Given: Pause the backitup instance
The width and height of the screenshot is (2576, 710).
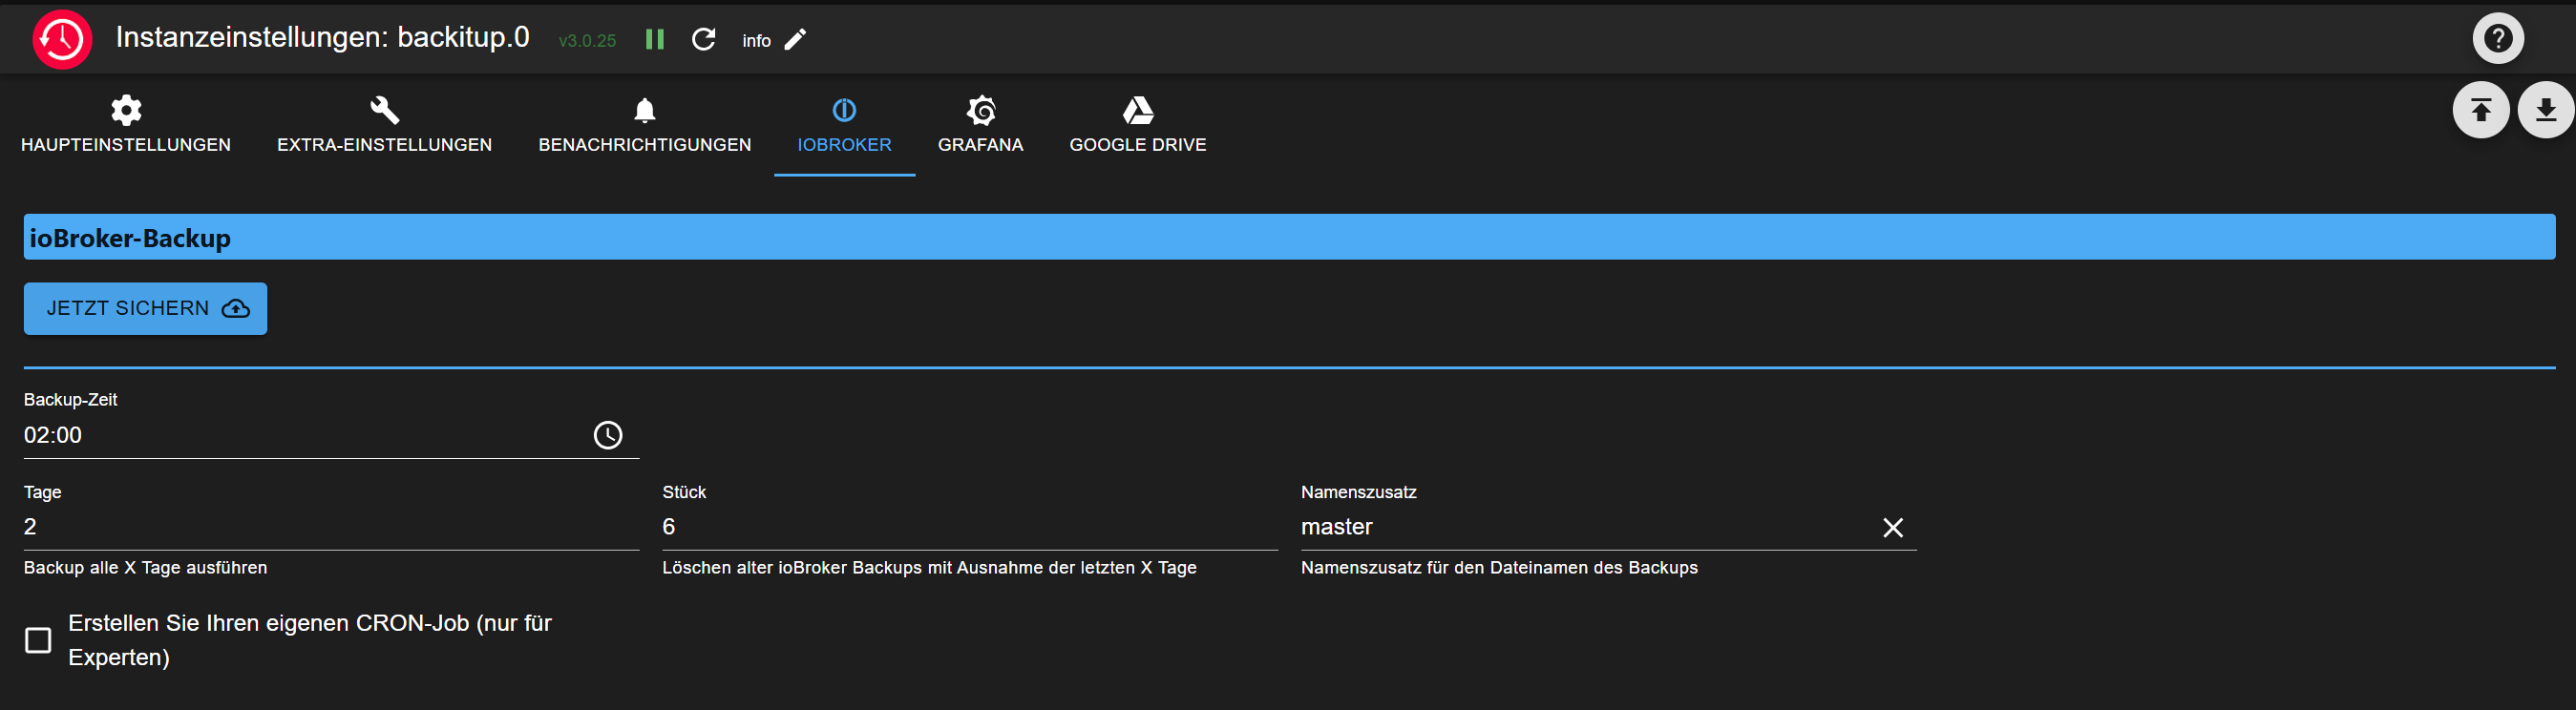Looking at the screenshot, I should (x=655, y=40).
